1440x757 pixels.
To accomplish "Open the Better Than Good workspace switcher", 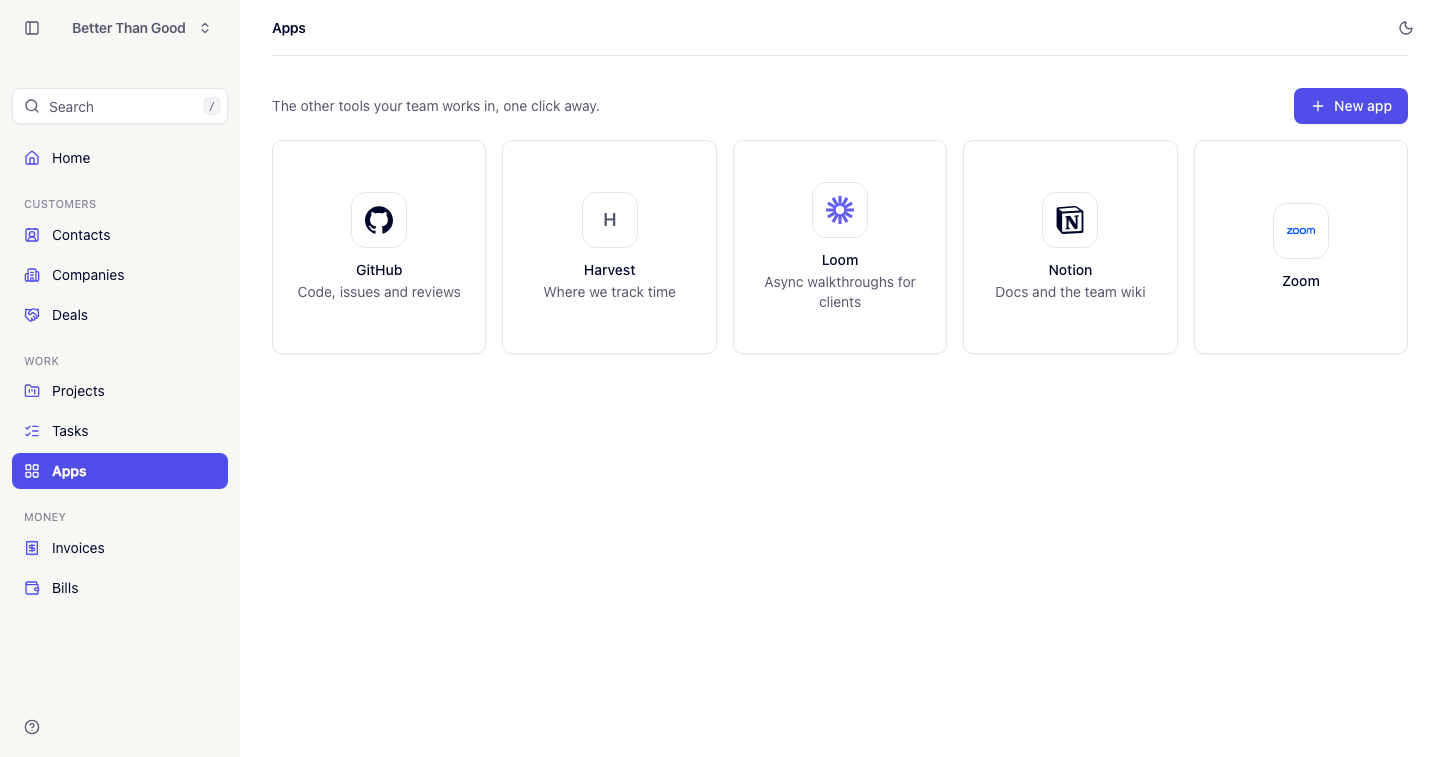I will tap(141, 28).
